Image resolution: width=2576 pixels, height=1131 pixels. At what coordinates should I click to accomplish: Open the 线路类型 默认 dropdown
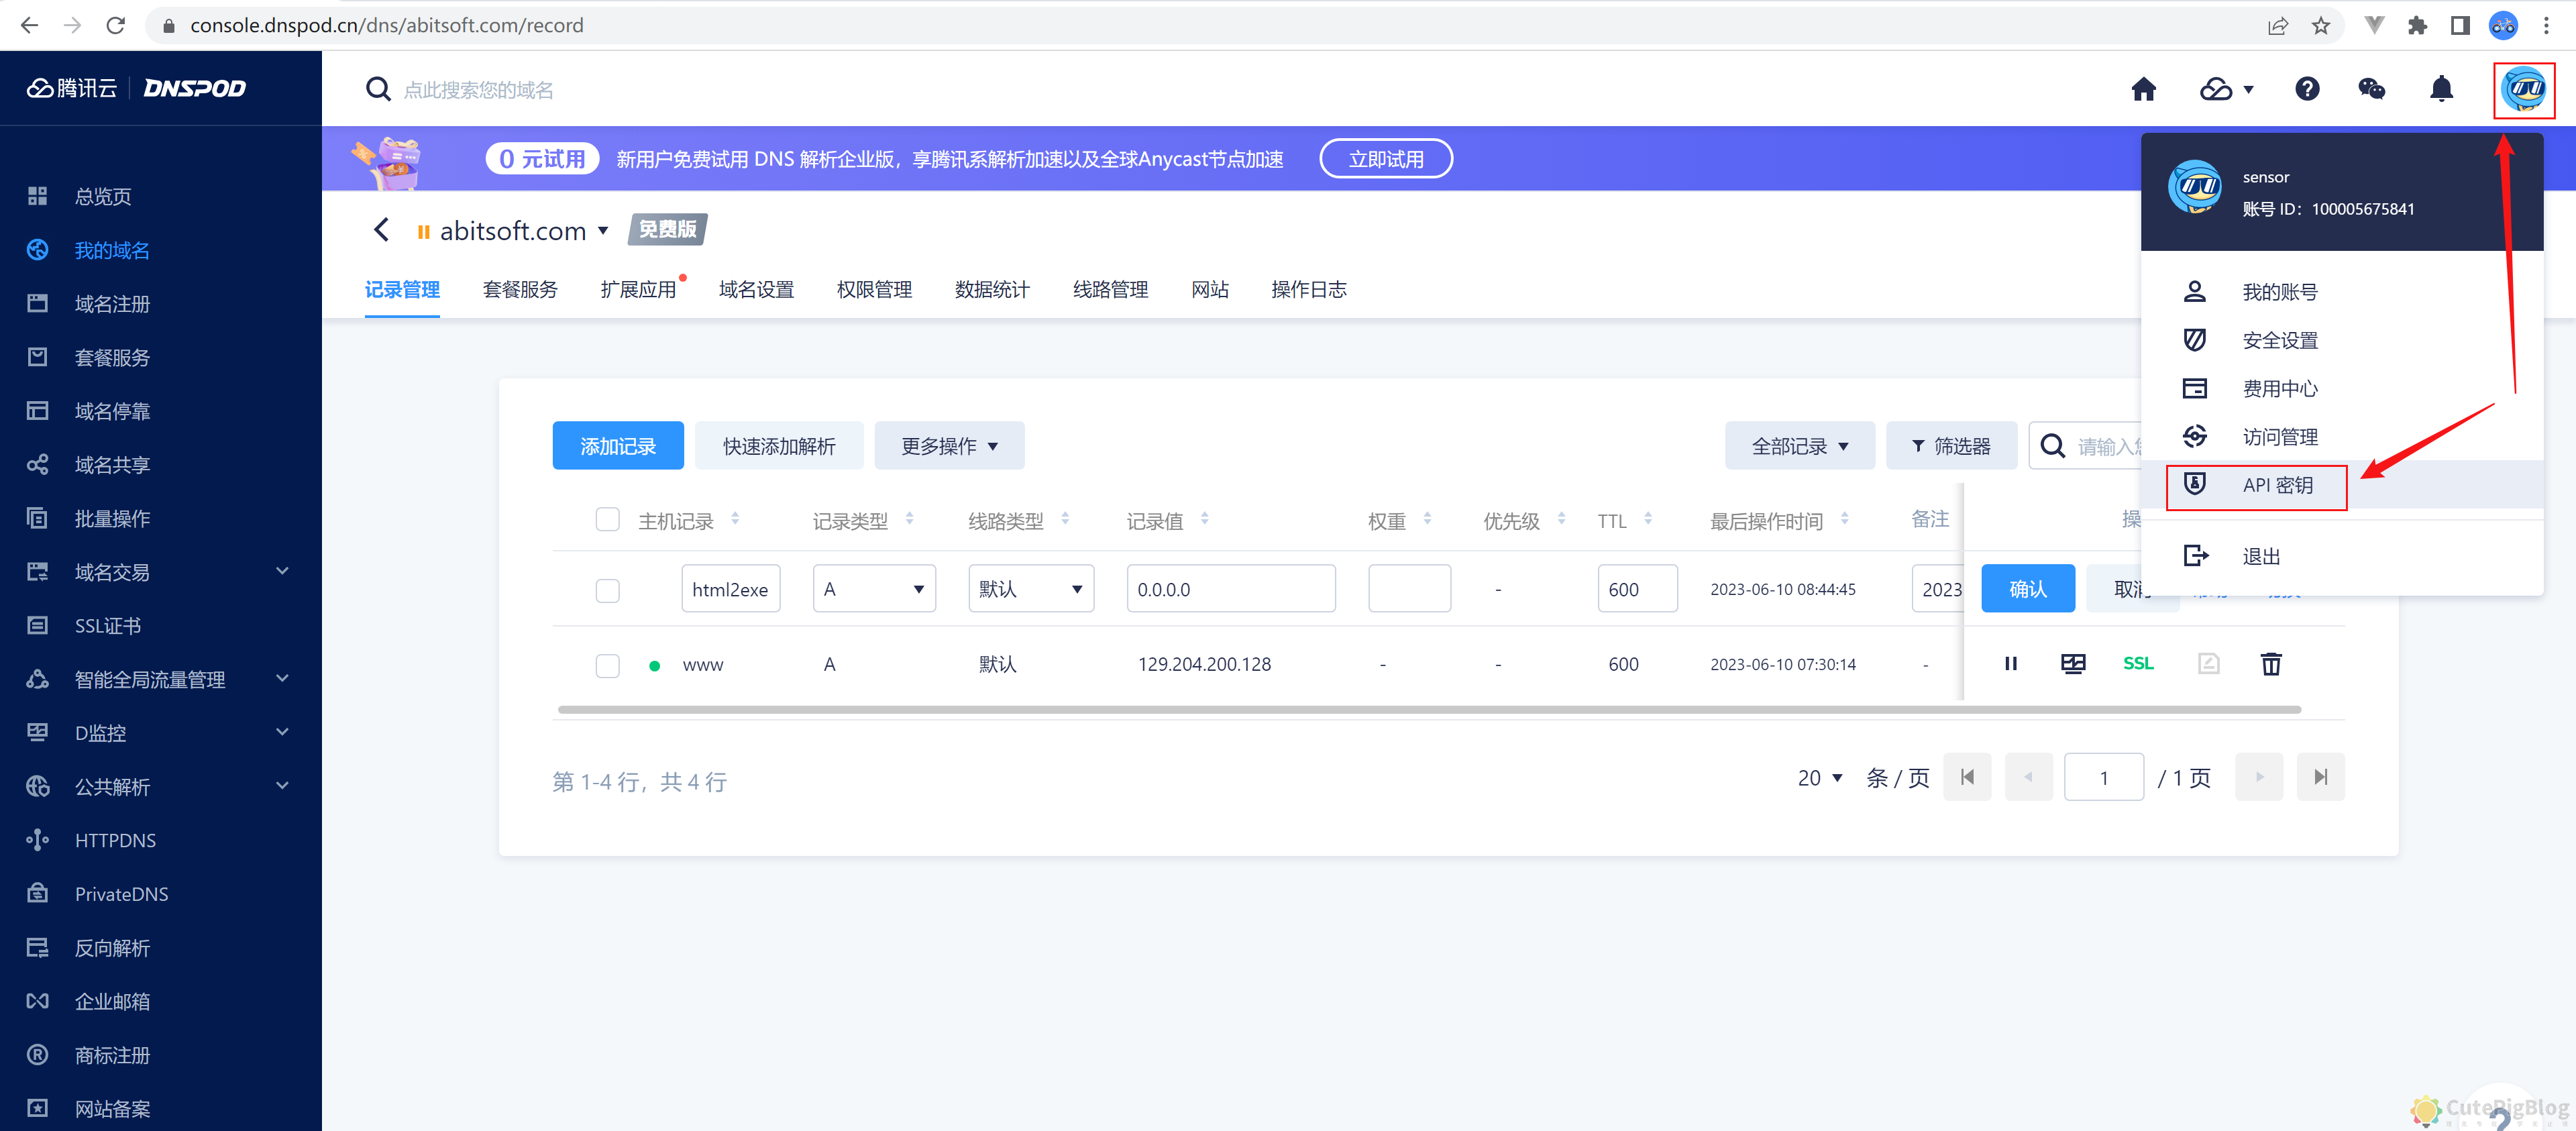pos(1030,588)
